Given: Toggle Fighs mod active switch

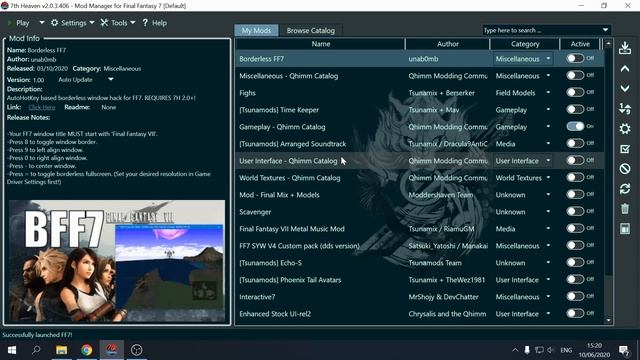Looking at the screenshot, I should pyautogui.click(x=575, y=93).
